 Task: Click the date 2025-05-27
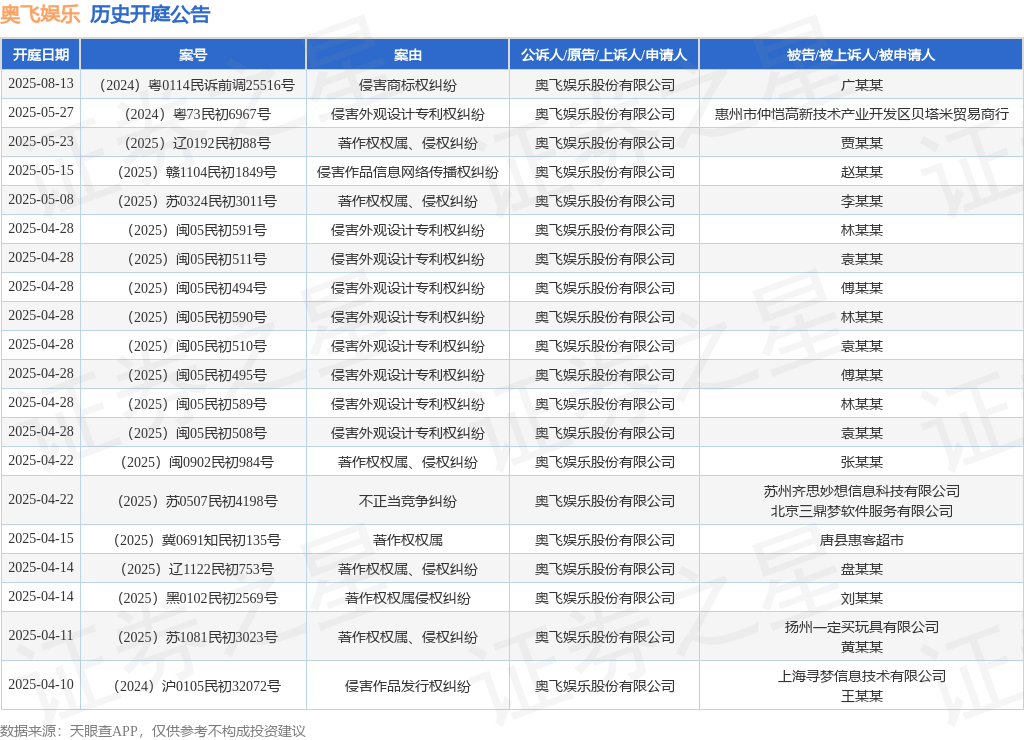40,112
